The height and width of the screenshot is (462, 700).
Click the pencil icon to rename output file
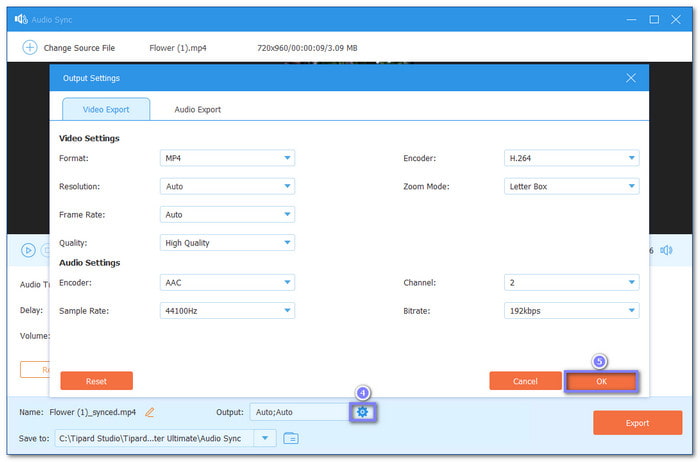[150, 412]
